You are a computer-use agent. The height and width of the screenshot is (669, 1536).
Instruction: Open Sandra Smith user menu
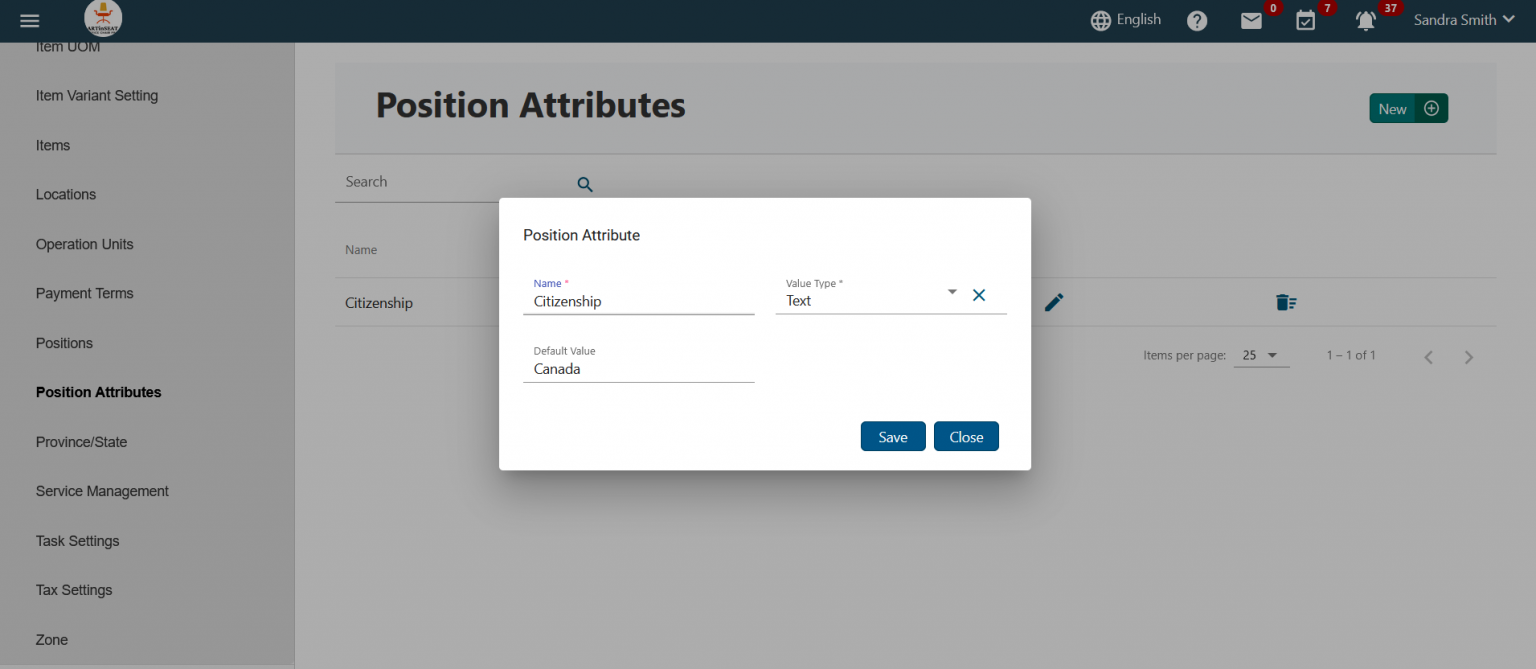1464,20
